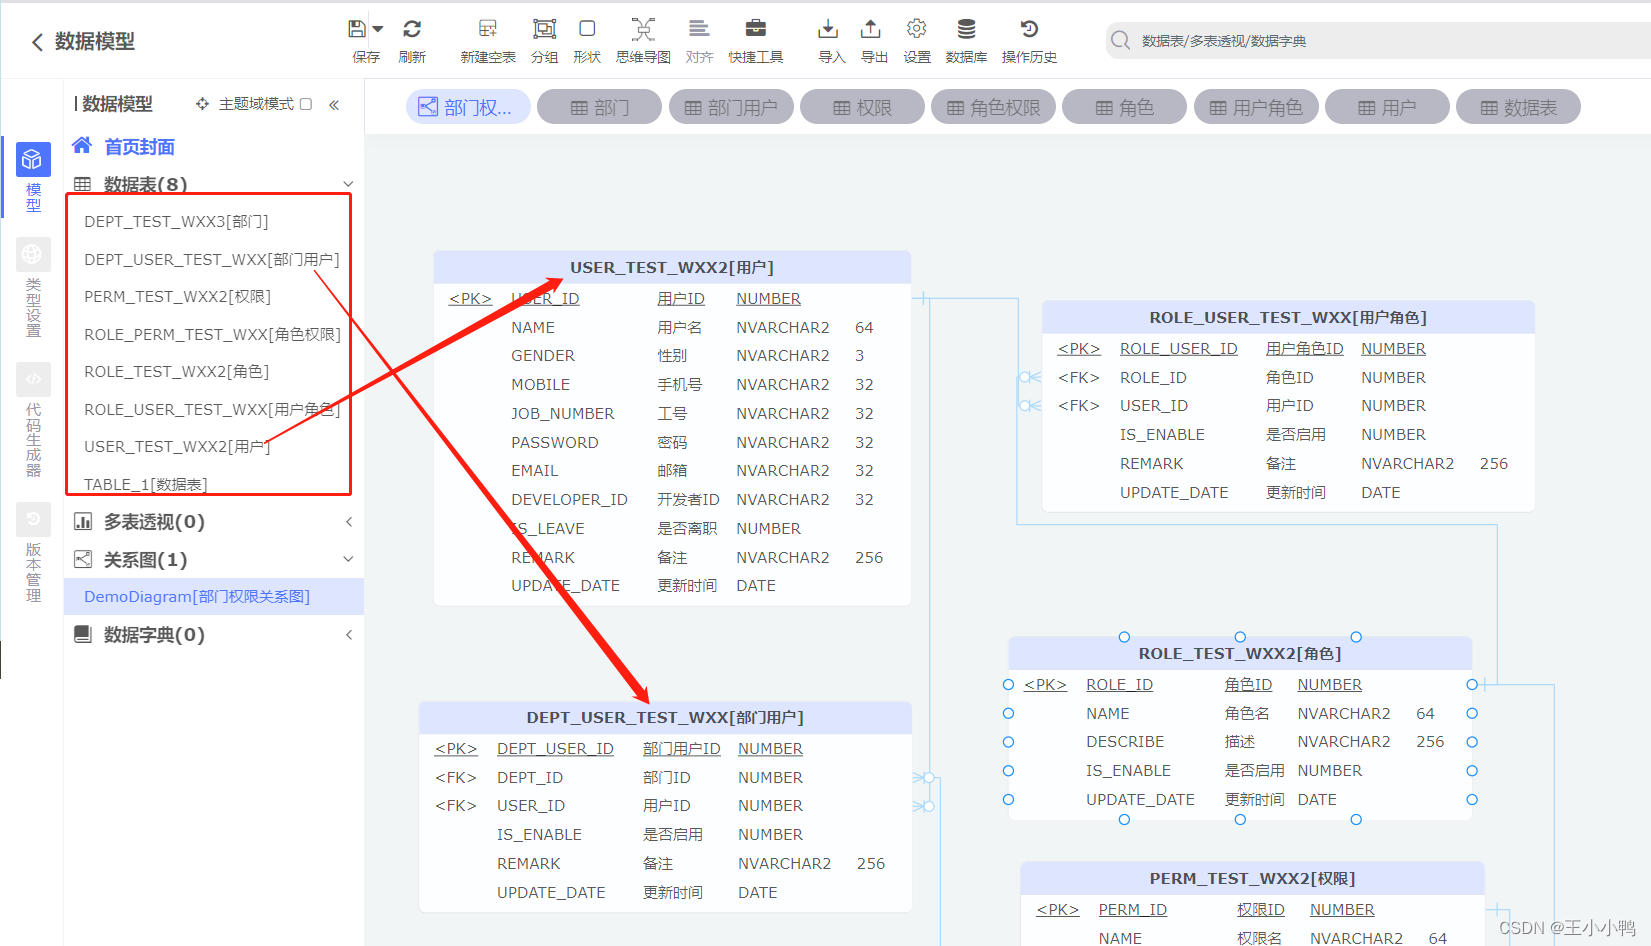1651x946 pixels.
Task: Click DEVELOPER_ID field in USER table
Action: pos(569,500)
